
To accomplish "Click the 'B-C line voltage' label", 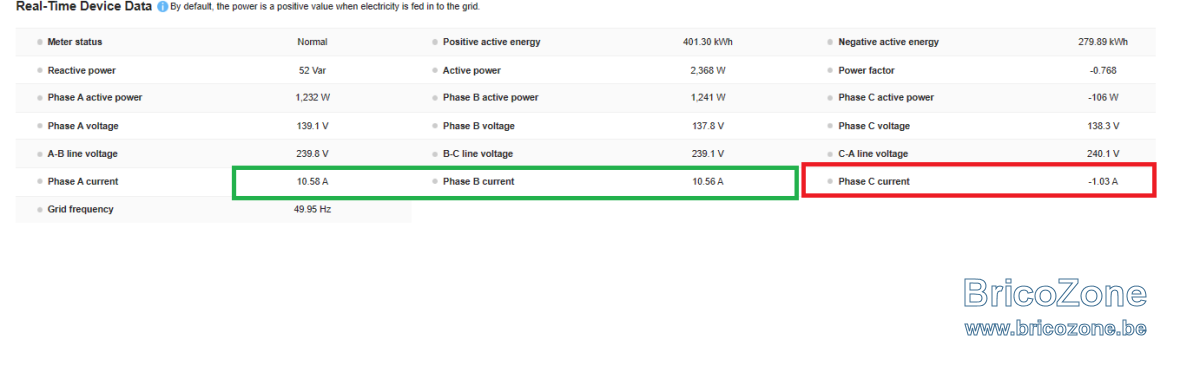I will click(x=478, y=154).
